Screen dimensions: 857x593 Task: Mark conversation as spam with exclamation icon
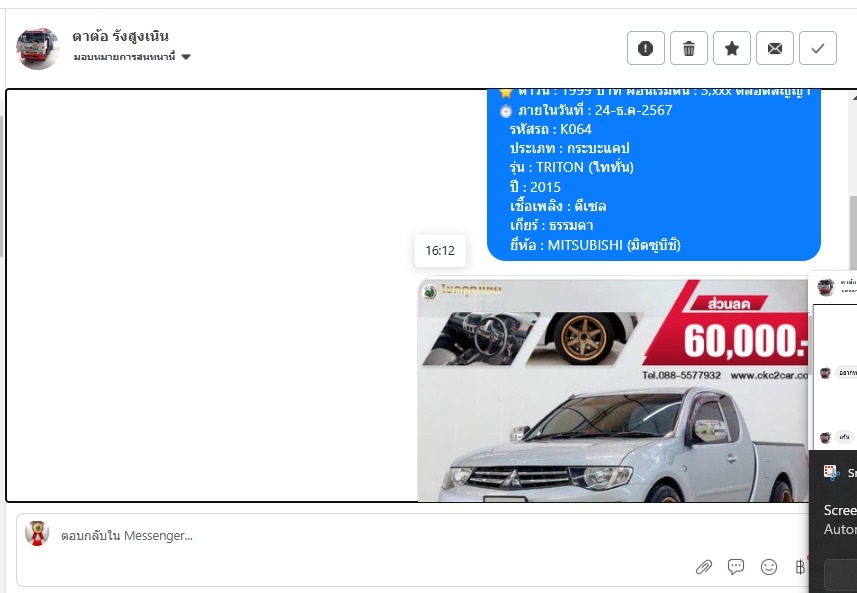[645, 49]
